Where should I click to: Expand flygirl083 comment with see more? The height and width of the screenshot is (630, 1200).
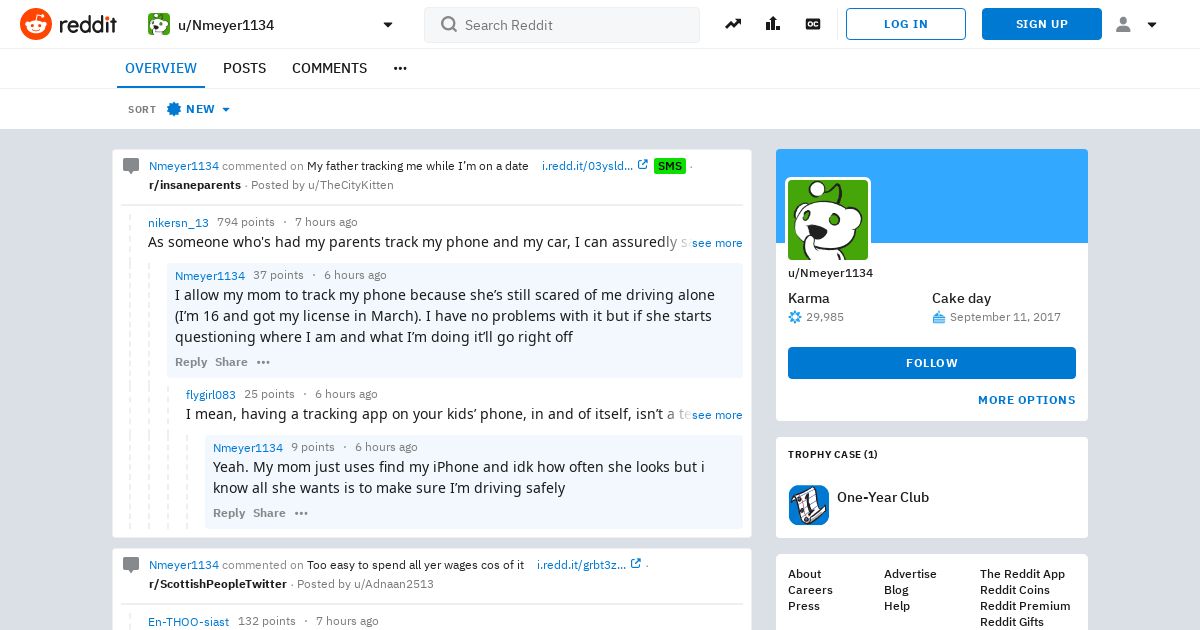717,415
